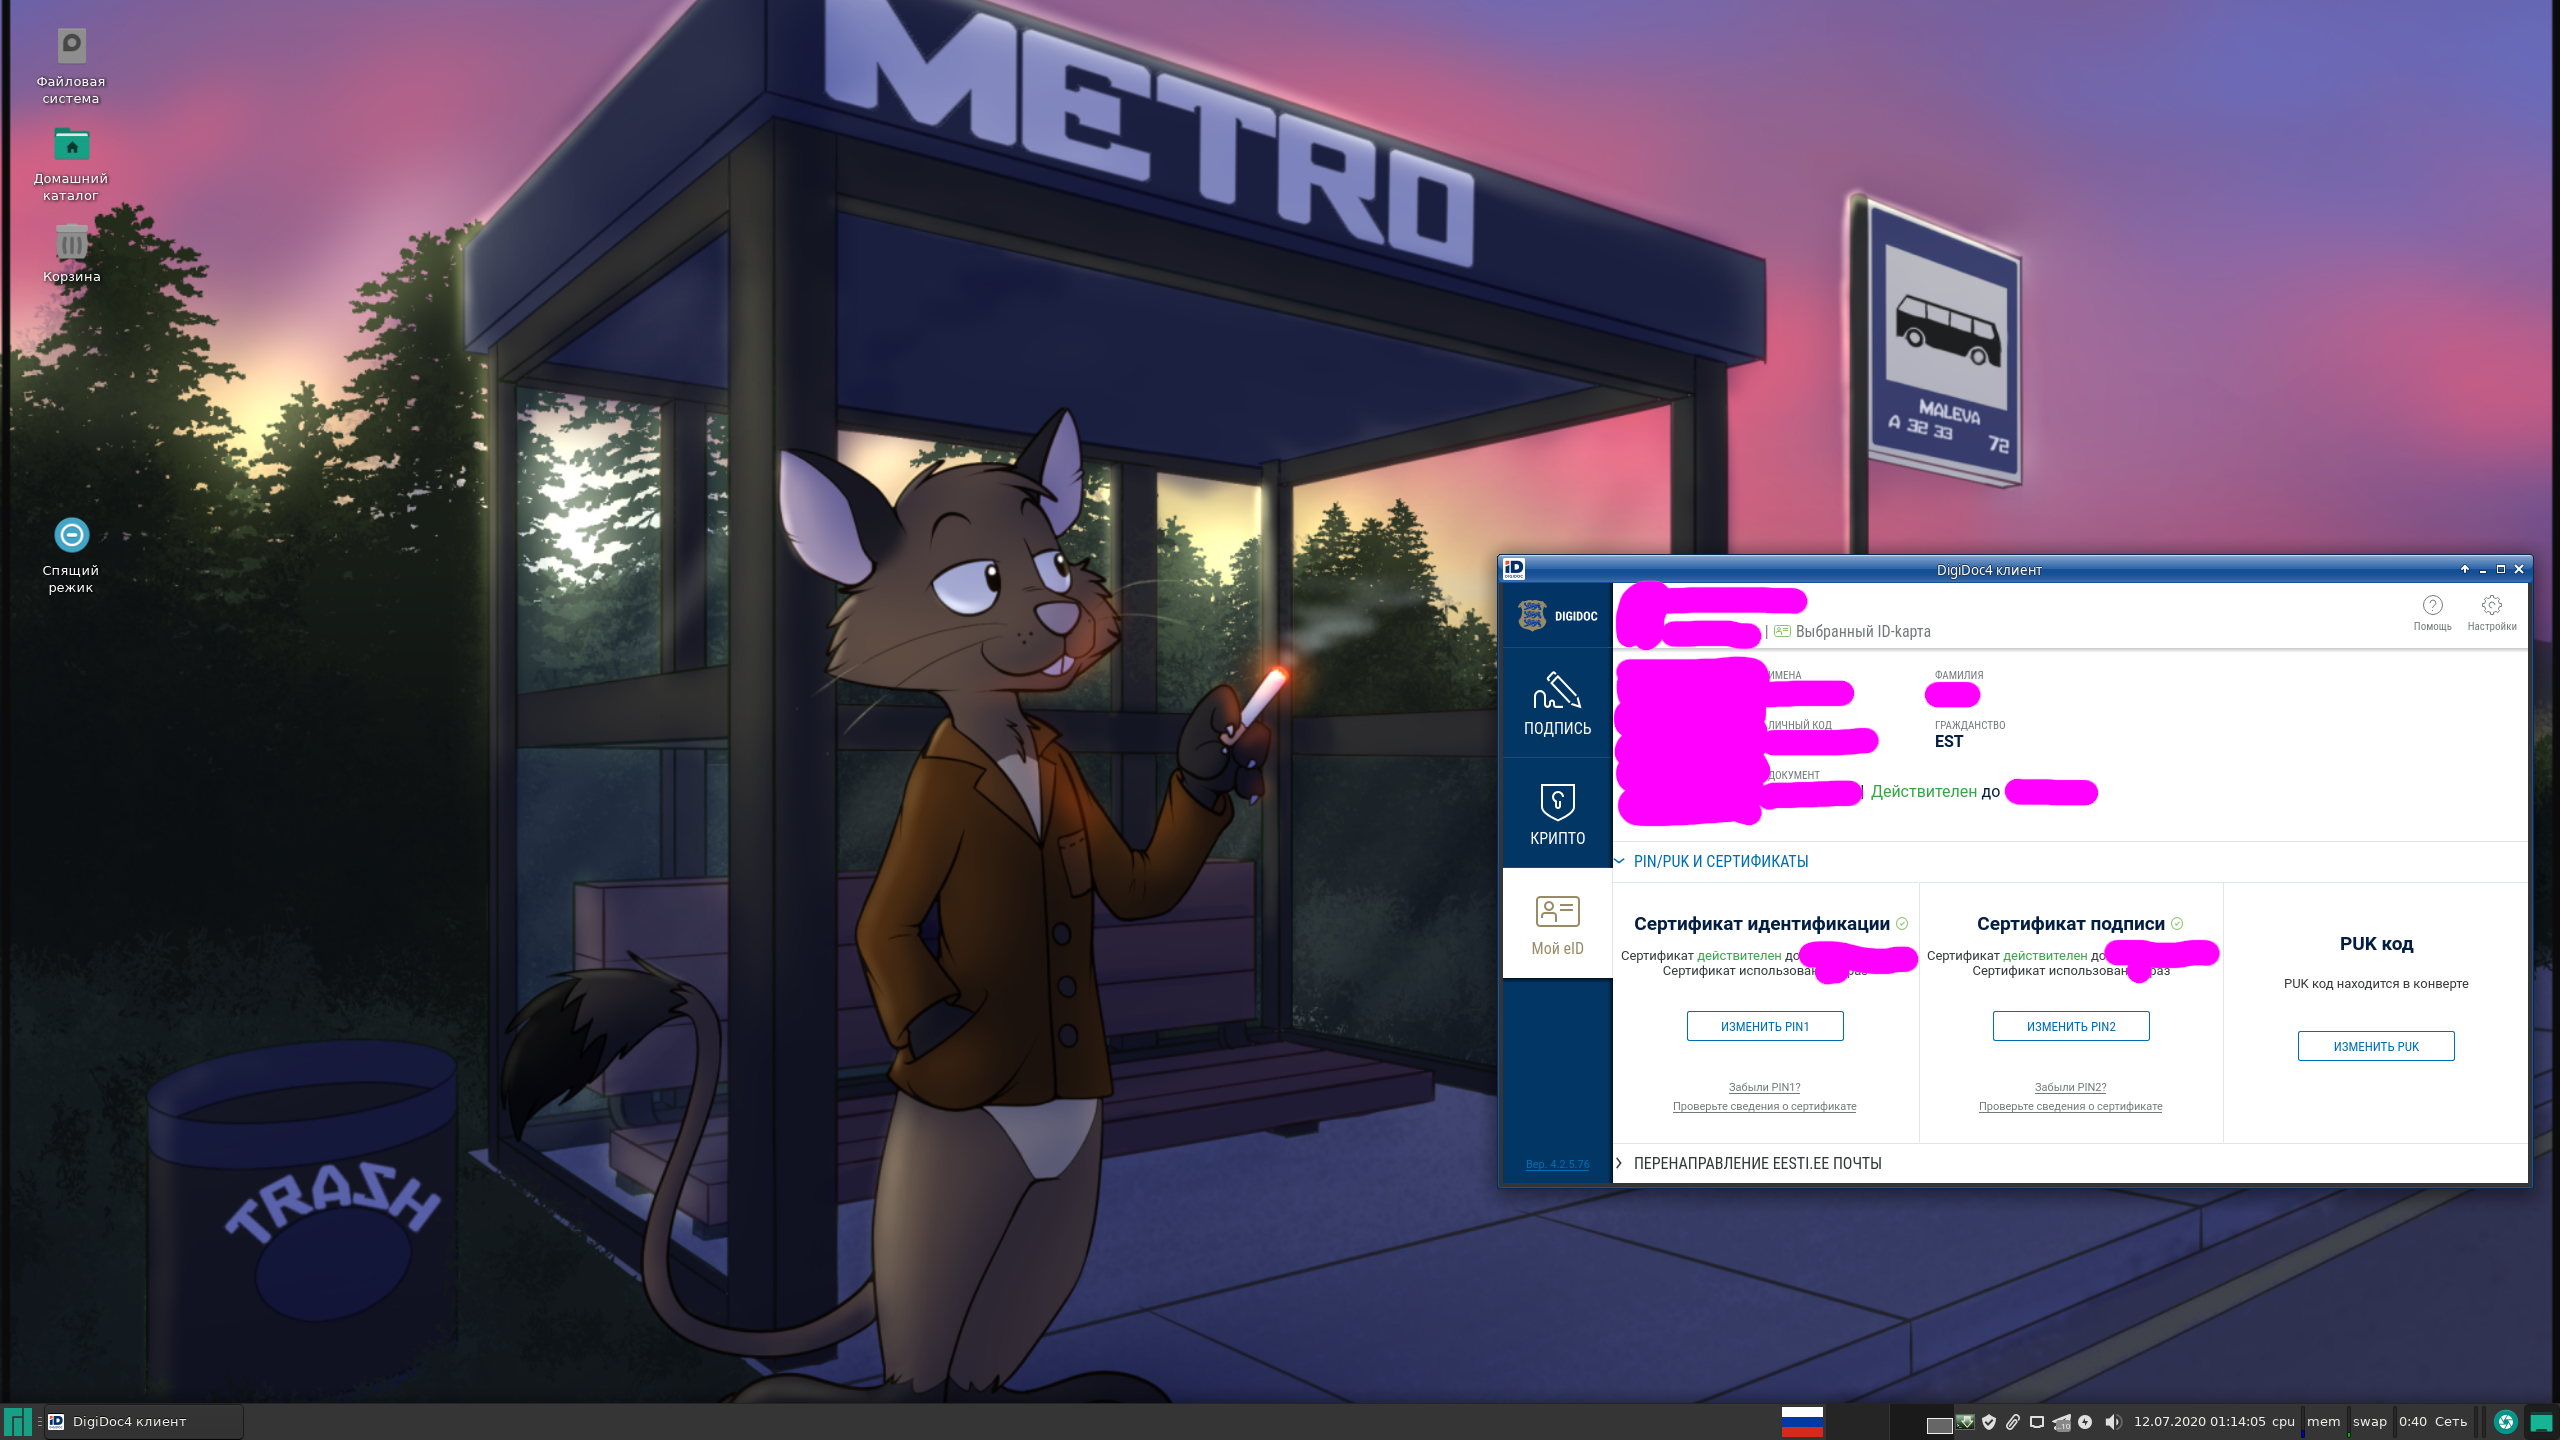Click the green checkmark next to Сертификат идентификации
This screenshot has width=2560, height=1440.
click(x=1902, y=924)
